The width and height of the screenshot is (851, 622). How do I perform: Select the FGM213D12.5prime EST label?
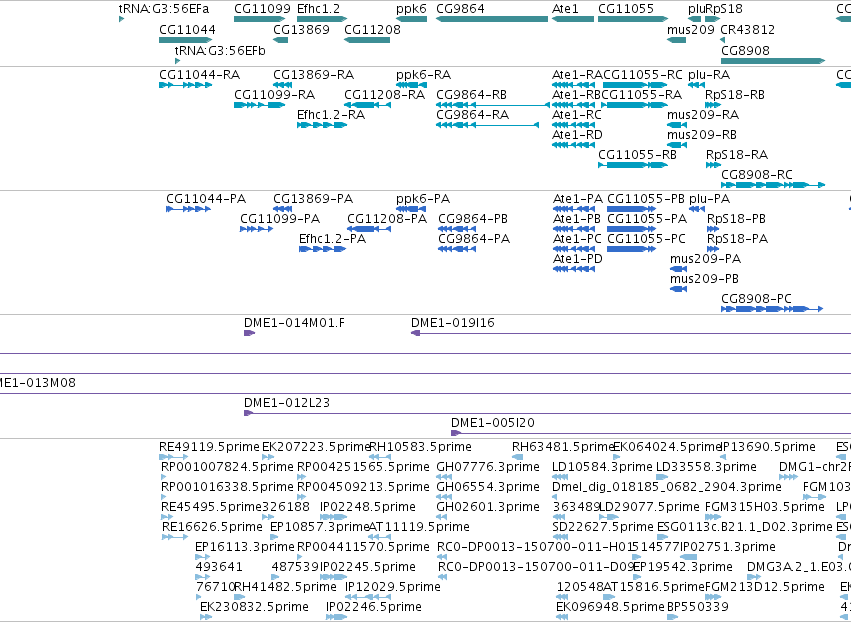pos(764,587)
